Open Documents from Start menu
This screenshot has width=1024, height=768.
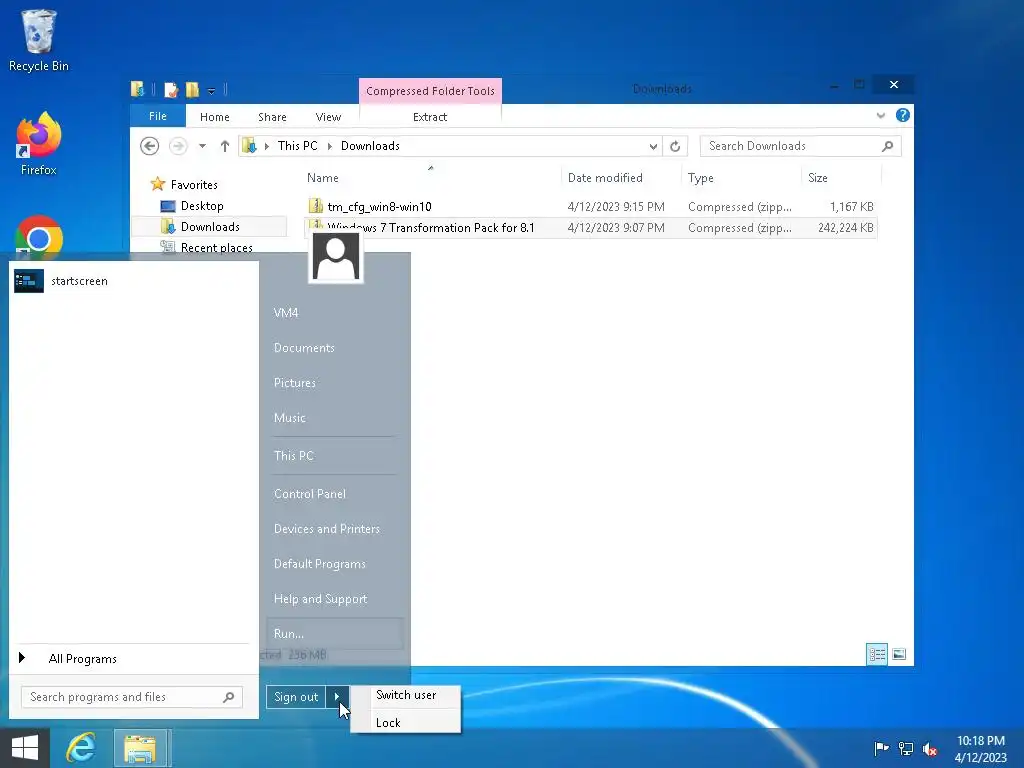point(304,348)
